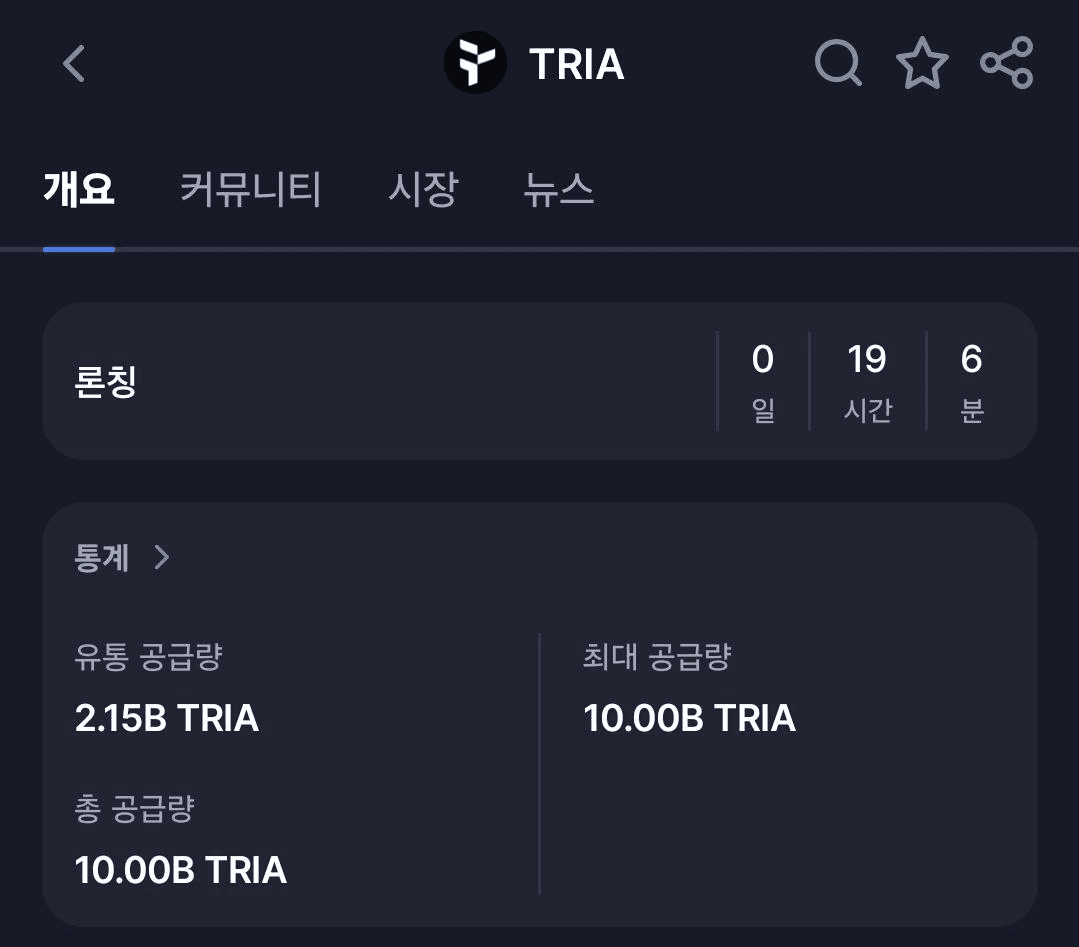Expand the 통계 chevron arrow
The height and width of the screenshot is (947, 1079).
tap(162, 557)
